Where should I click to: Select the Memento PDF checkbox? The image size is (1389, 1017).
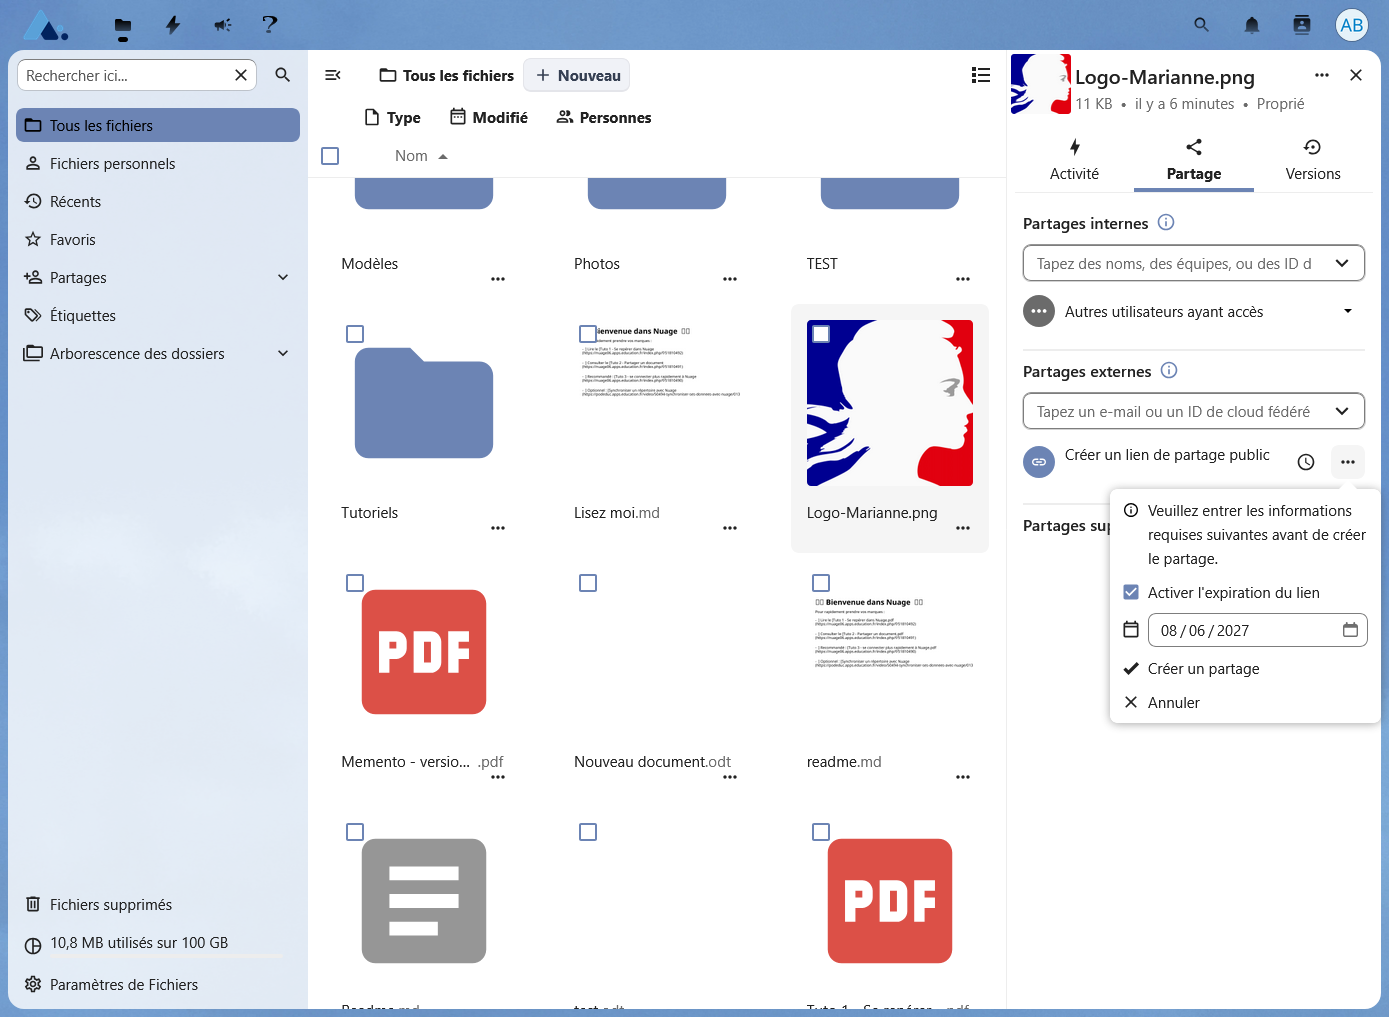(x=355, y=583)
